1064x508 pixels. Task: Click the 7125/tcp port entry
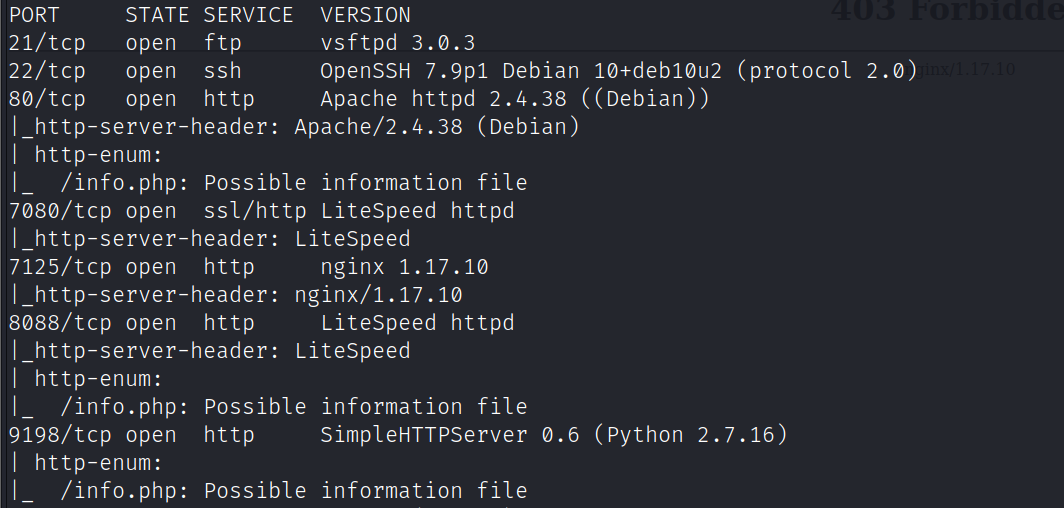(60, 267)
